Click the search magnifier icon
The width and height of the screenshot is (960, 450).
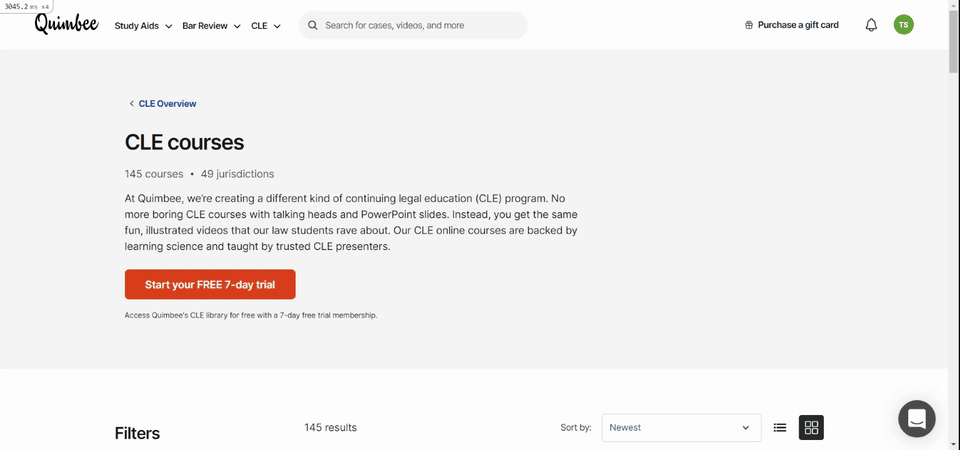313,25
